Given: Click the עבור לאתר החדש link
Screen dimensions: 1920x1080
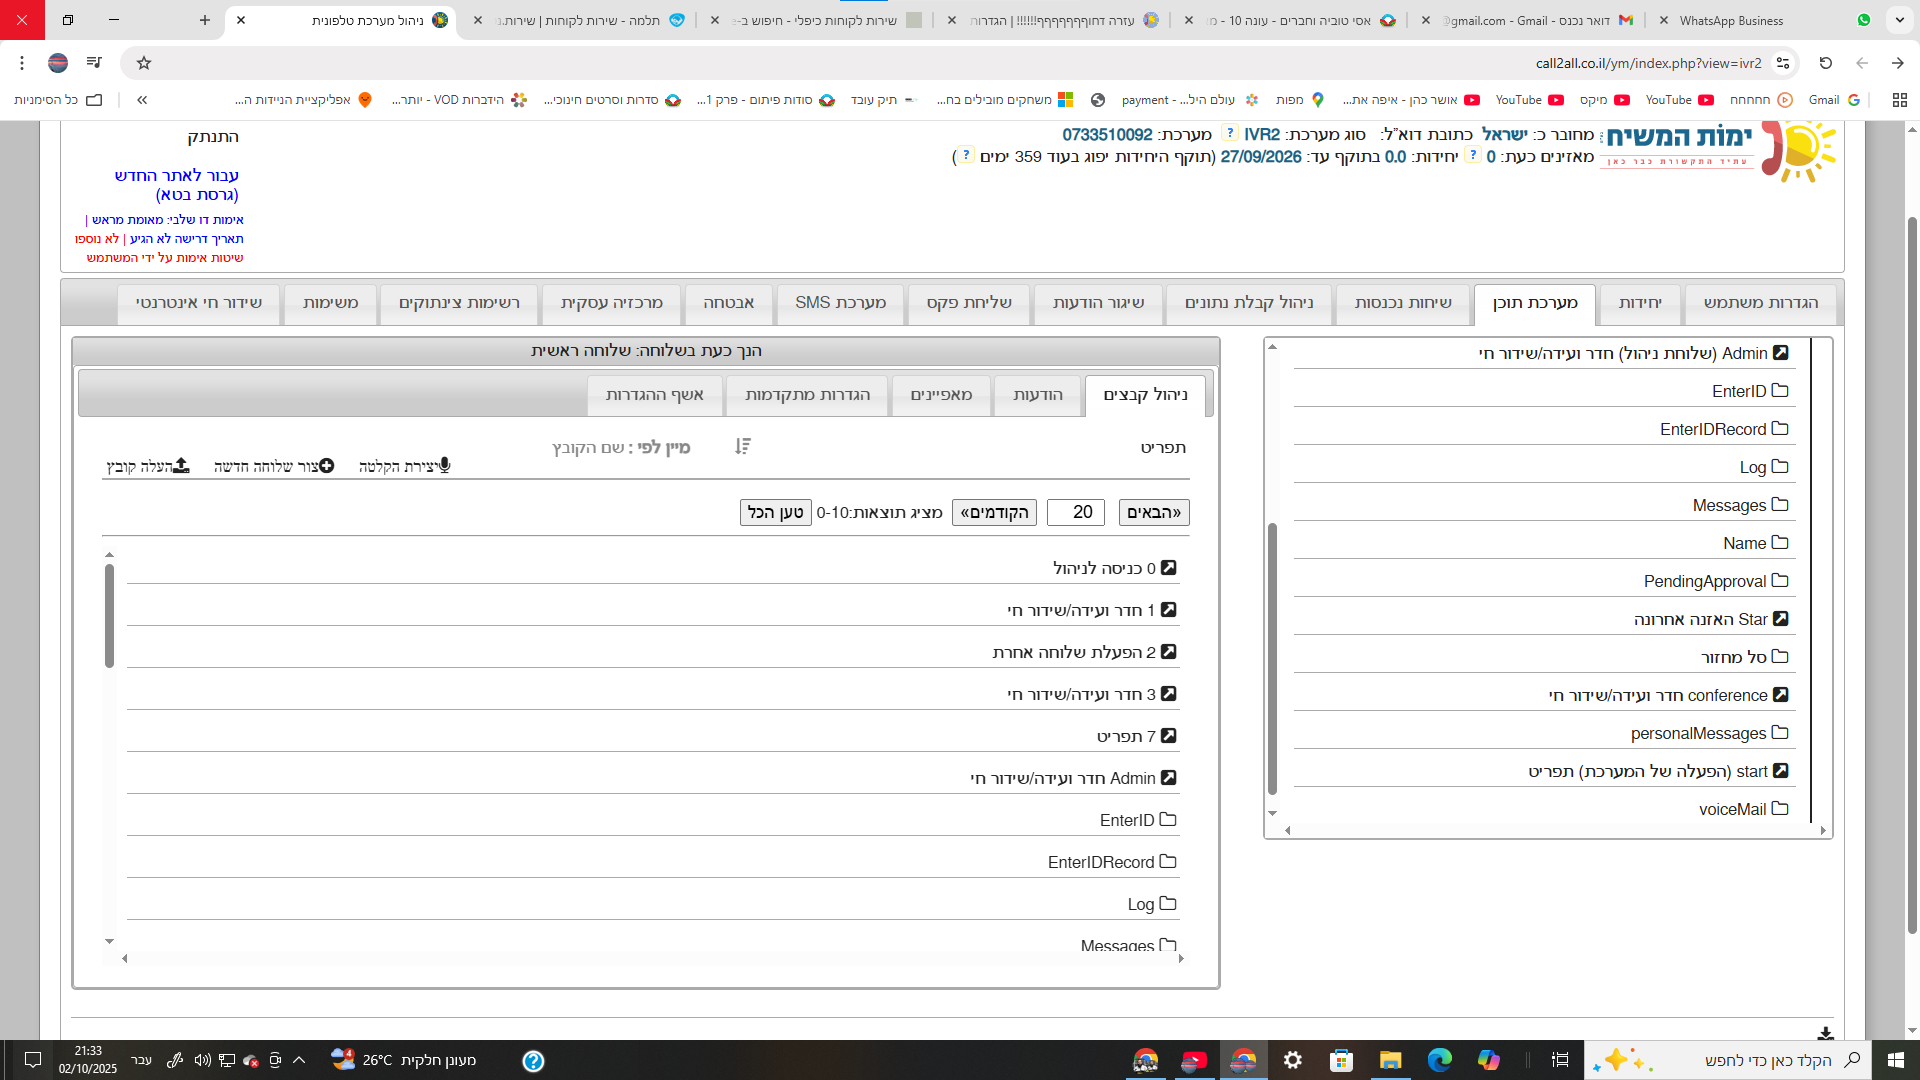Looking at the screenshot, I should (x=177, y=176).
